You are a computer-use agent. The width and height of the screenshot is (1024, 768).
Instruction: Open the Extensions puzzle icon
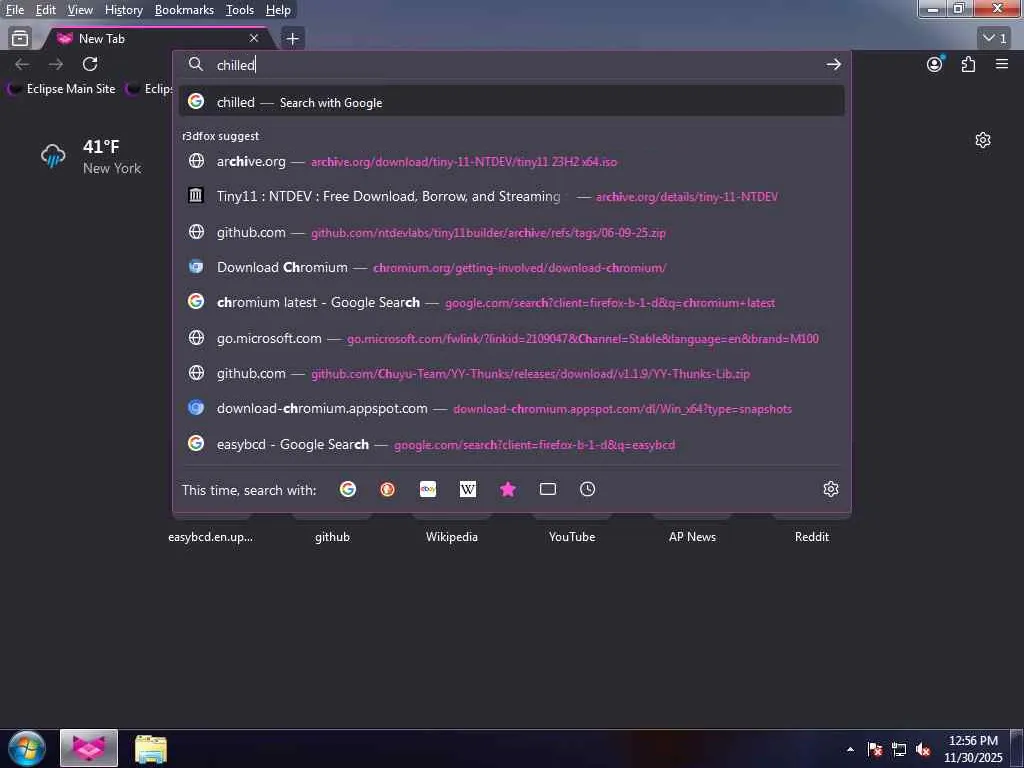point(968,64)
